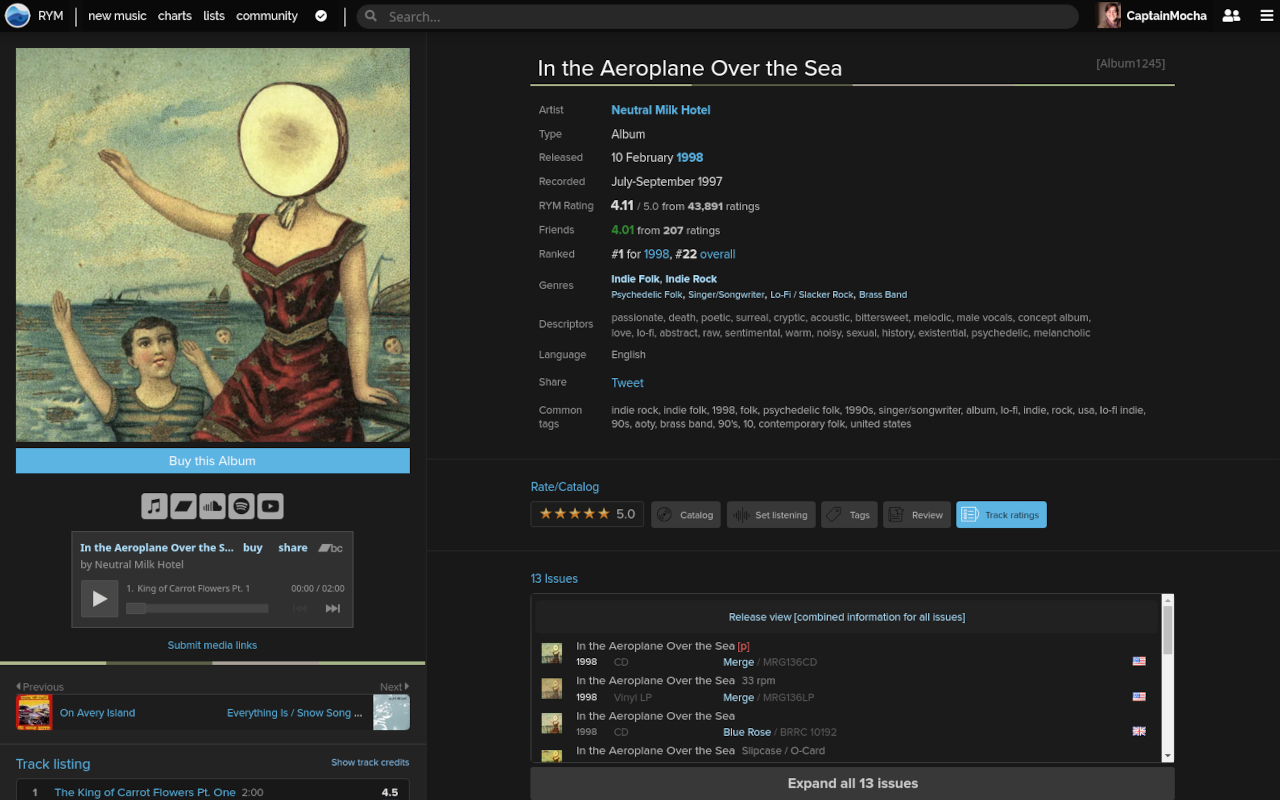Open the Catalog button
The height and width of the screenshot is (800, 1280).
coord(686,514)
